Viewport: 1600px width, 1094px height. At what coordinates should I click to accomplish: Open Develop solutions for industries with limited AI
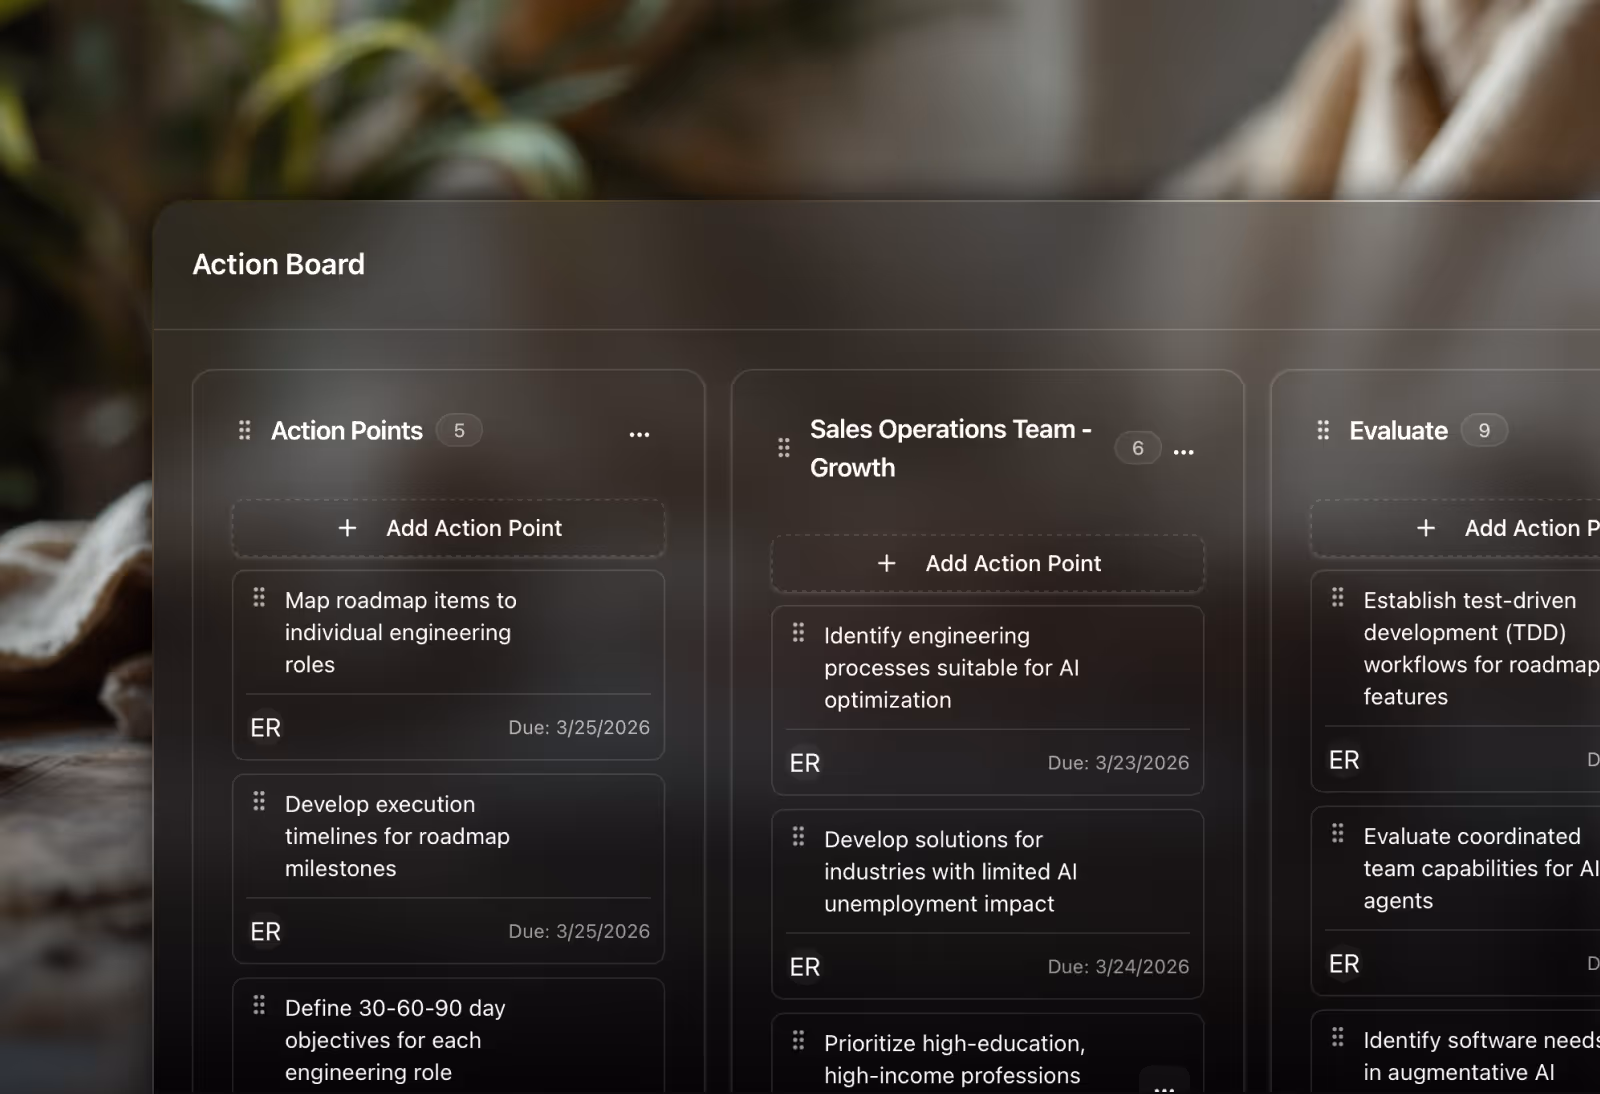pyautogui.click(x=950, y=871)
